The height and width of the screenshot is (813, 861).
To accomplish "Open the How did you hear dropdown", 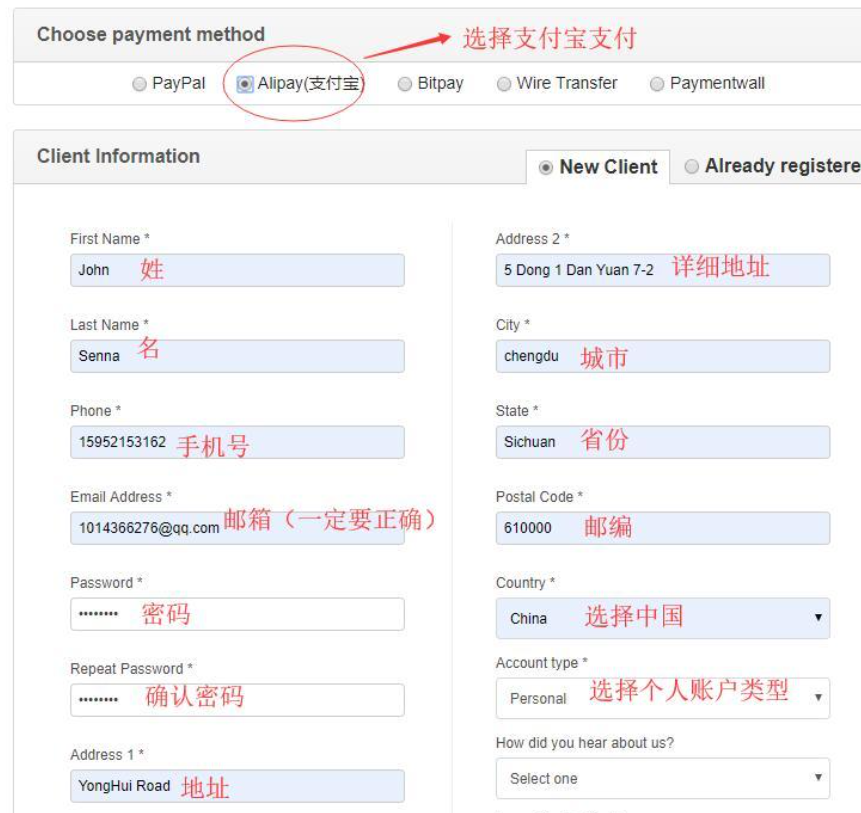I will point(663,778).
